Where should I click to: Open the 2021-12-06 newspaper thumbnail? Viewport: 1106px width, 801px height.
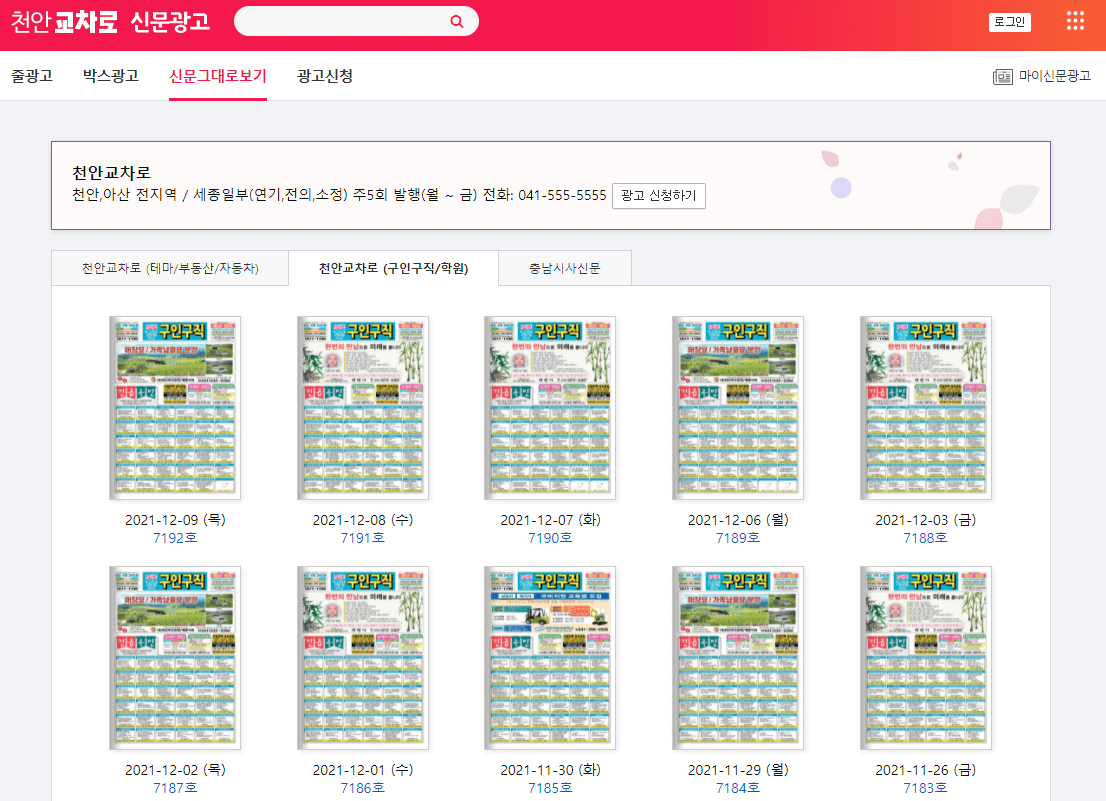click(x=738, y=408)
